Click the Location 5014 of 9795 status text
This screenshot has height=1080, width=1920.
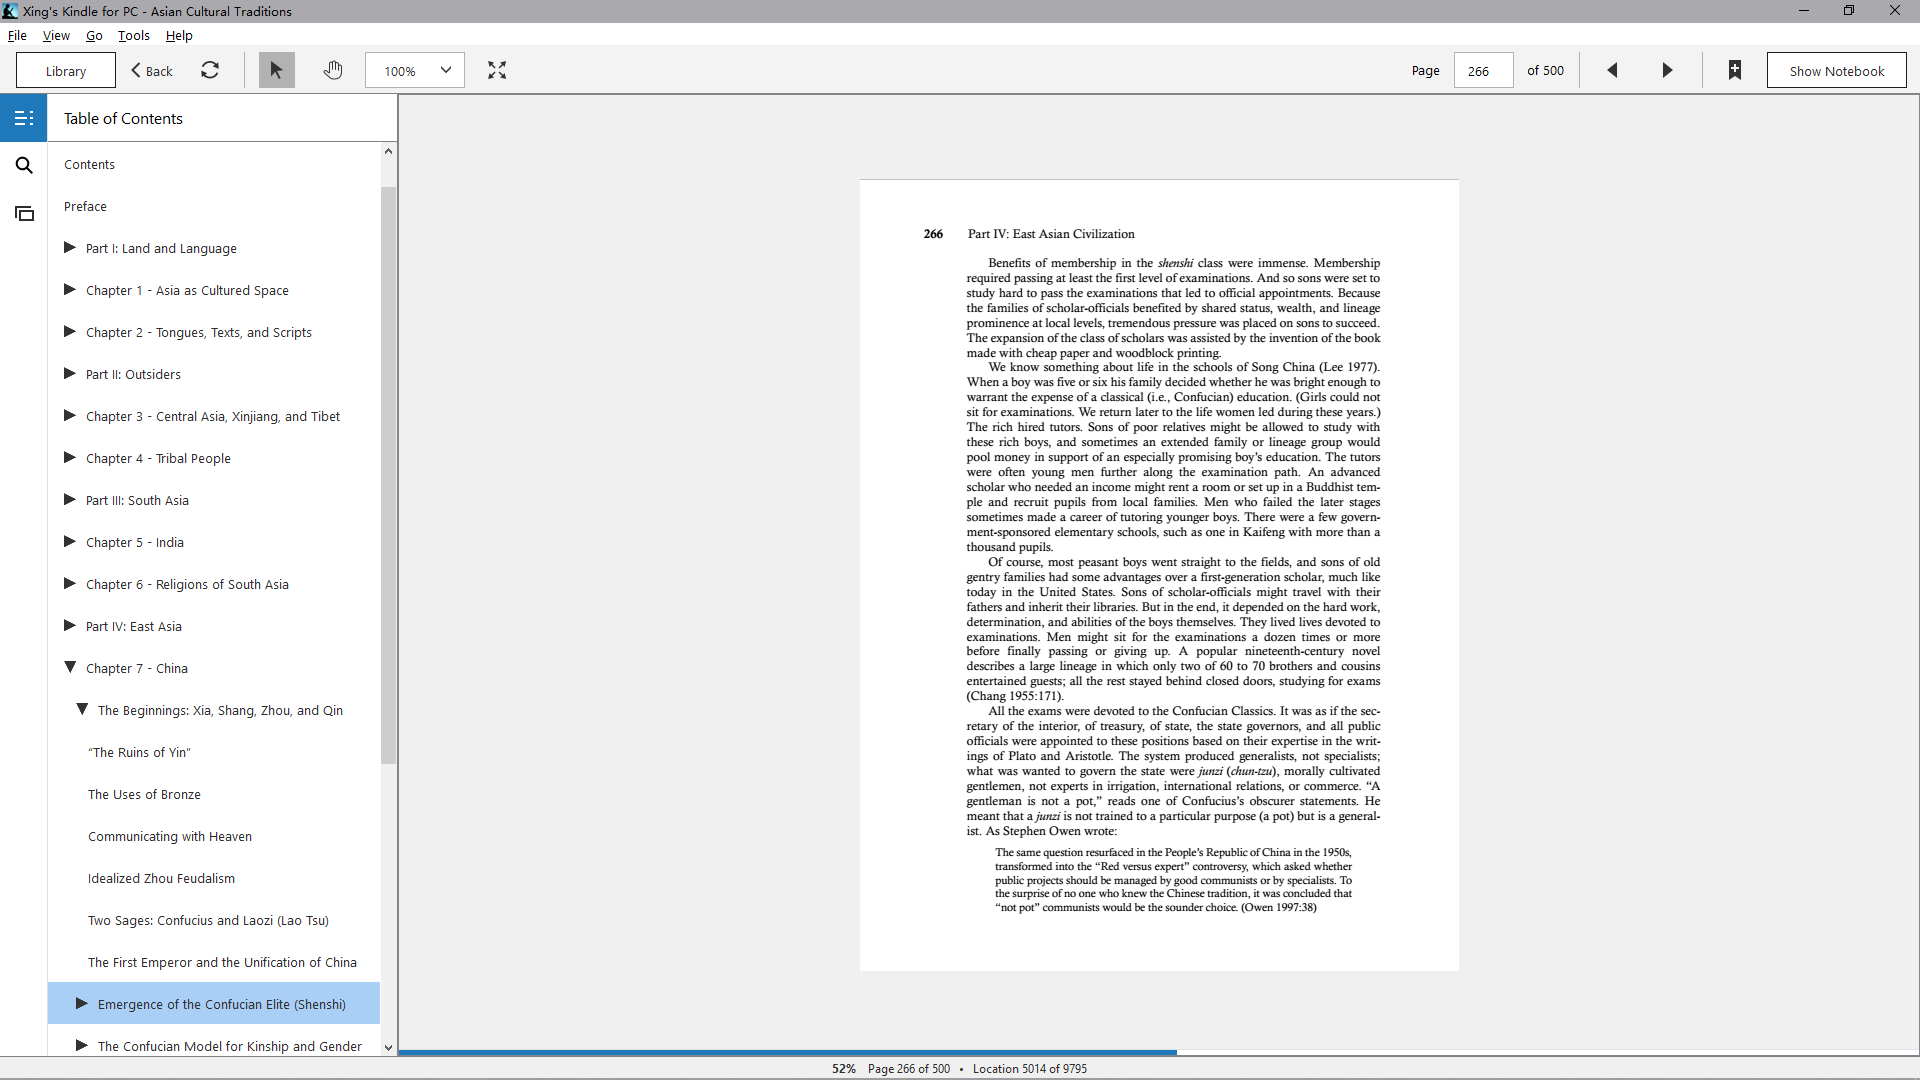1030,1069
